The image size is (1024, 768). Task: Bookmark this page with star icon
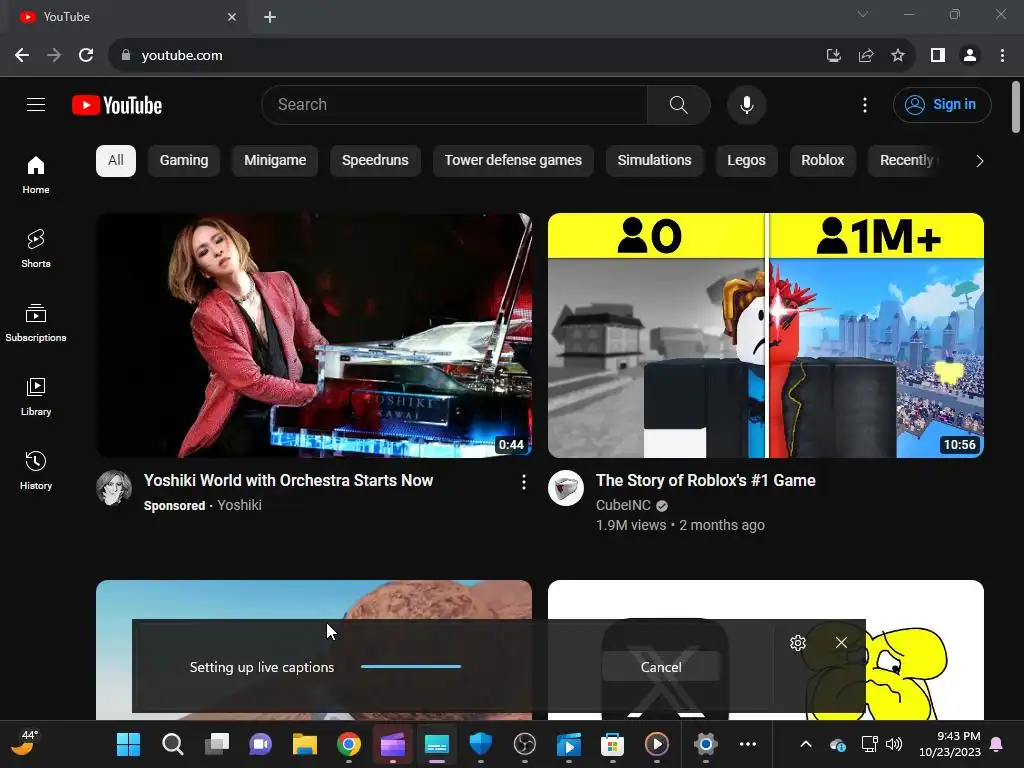point(898,56)
